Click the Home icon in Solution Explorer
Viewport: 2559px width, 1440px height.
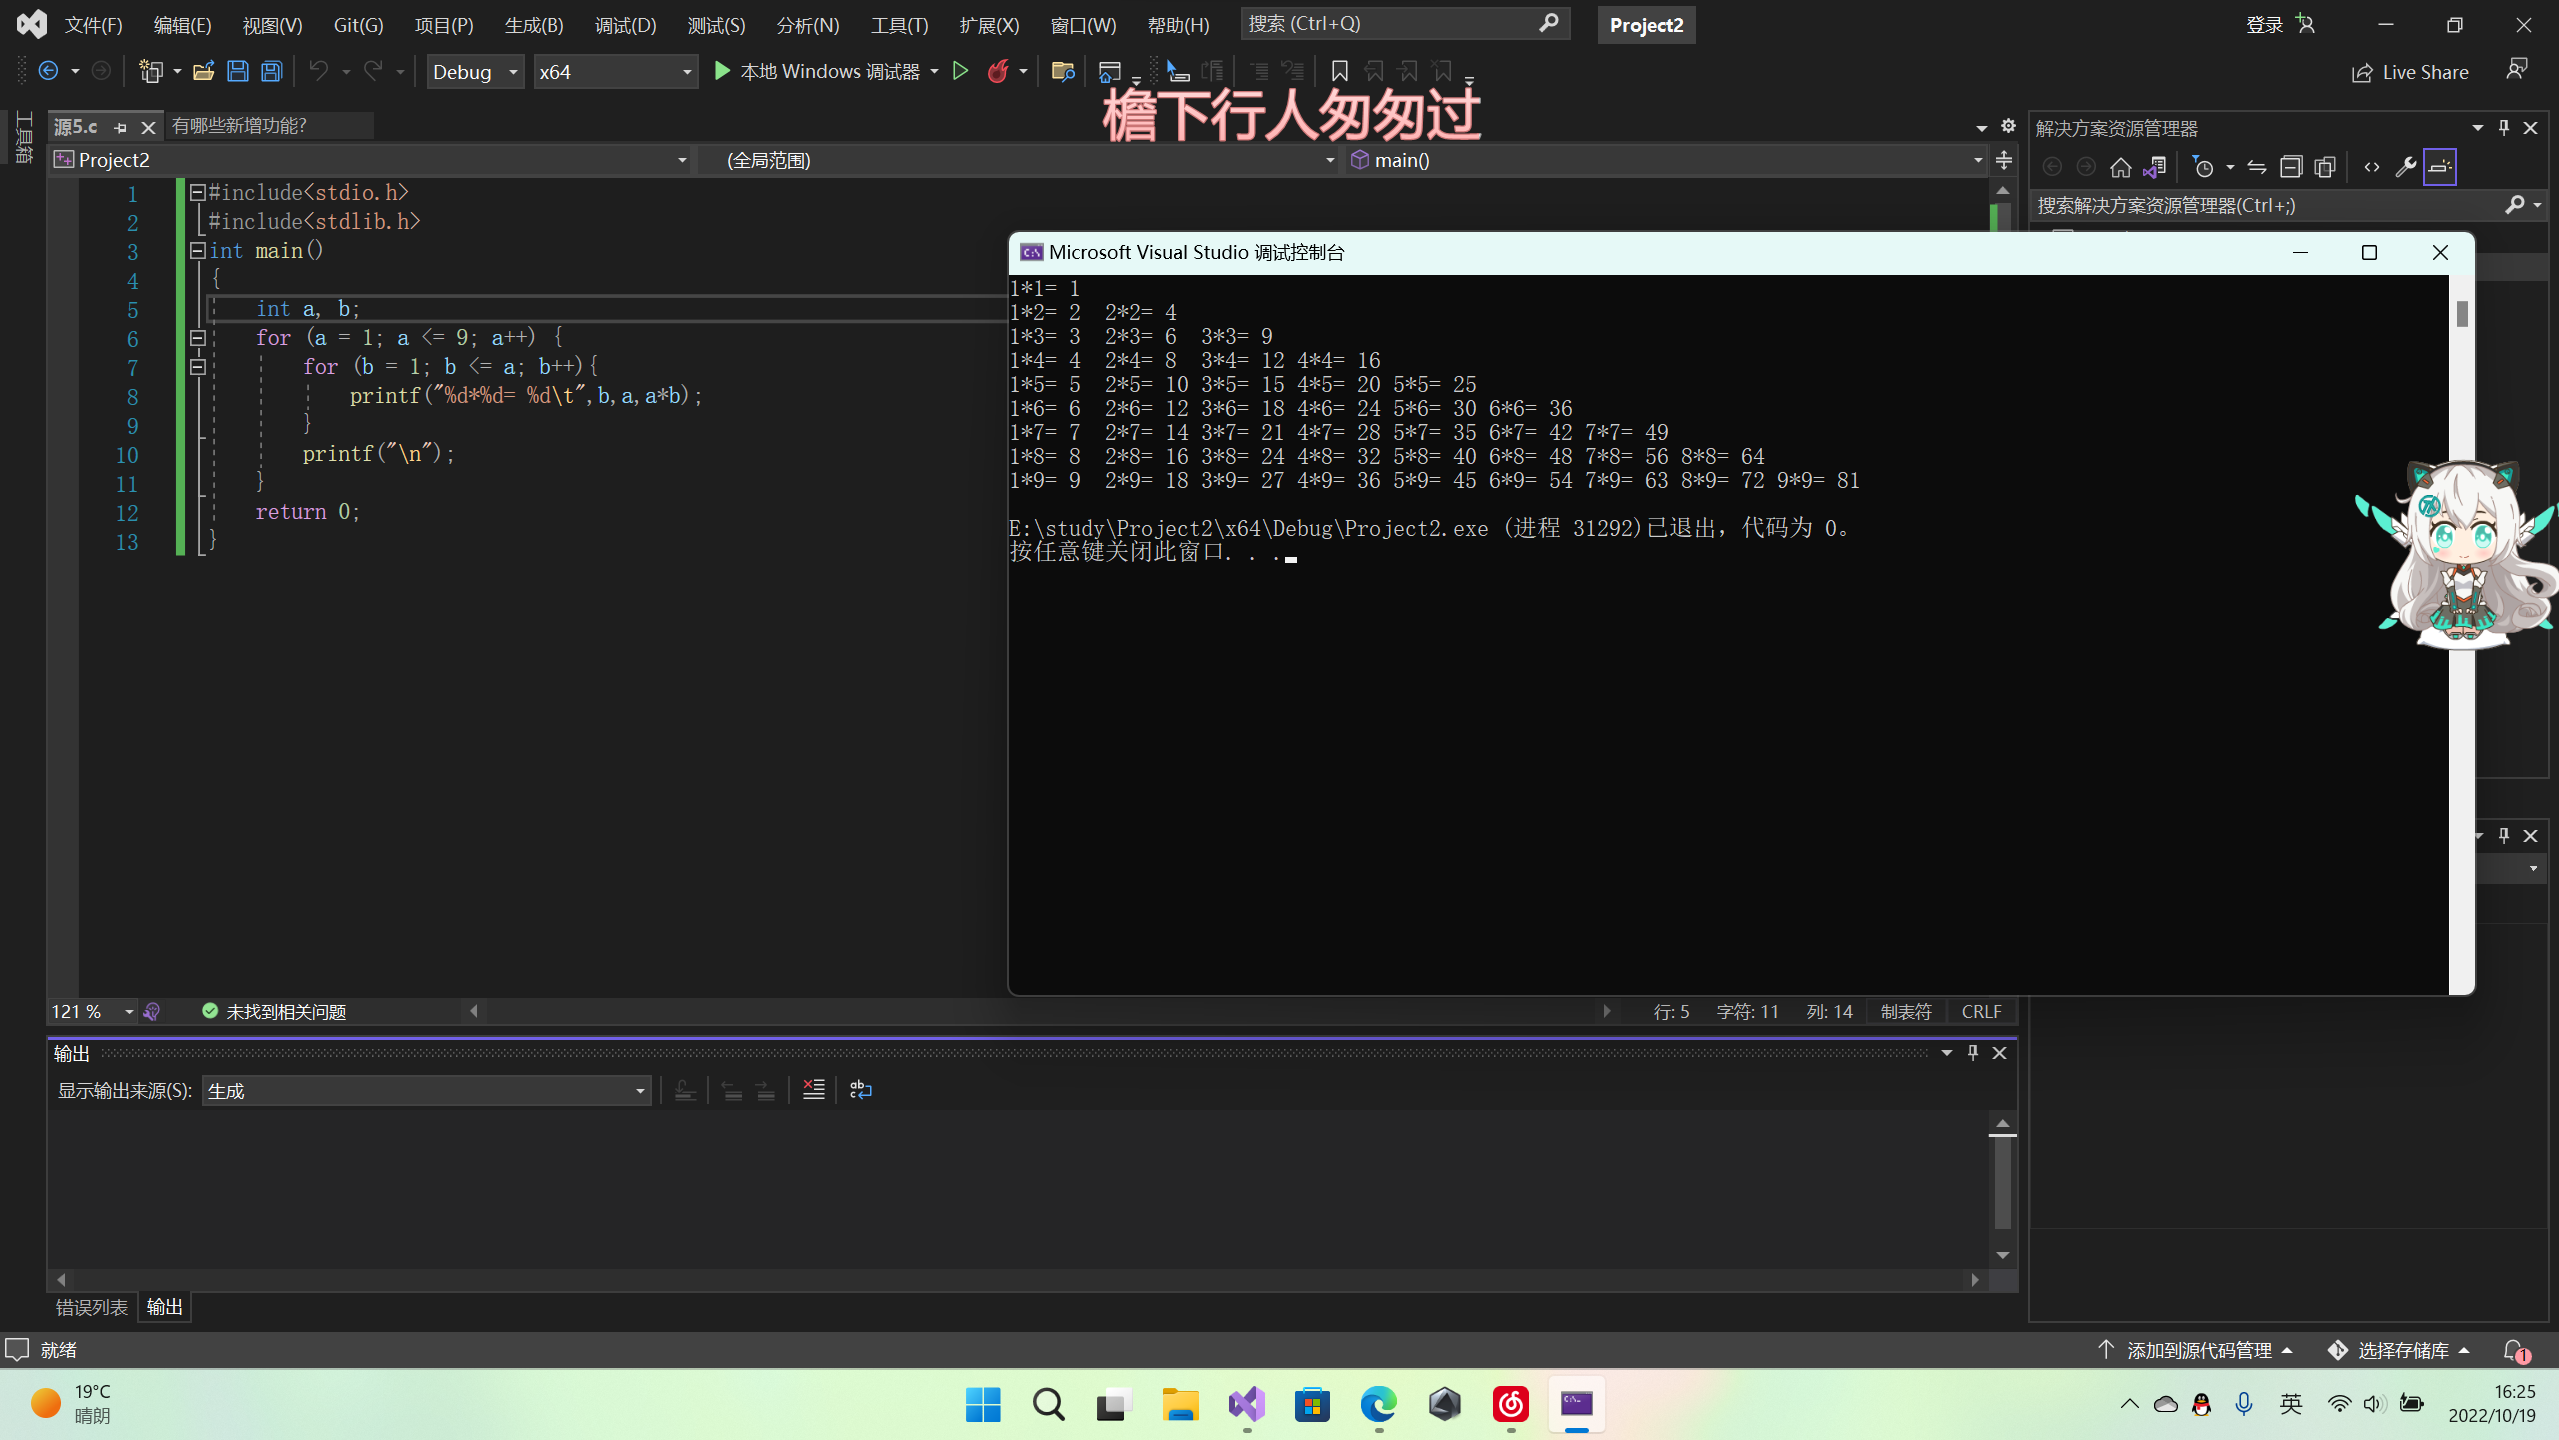point(2120,167)
